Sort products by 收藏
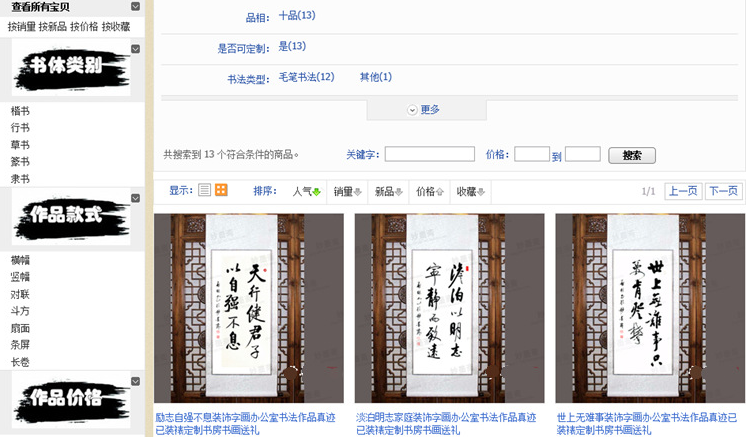The width and height of the screenshot is (748, 441). [470, 192]
